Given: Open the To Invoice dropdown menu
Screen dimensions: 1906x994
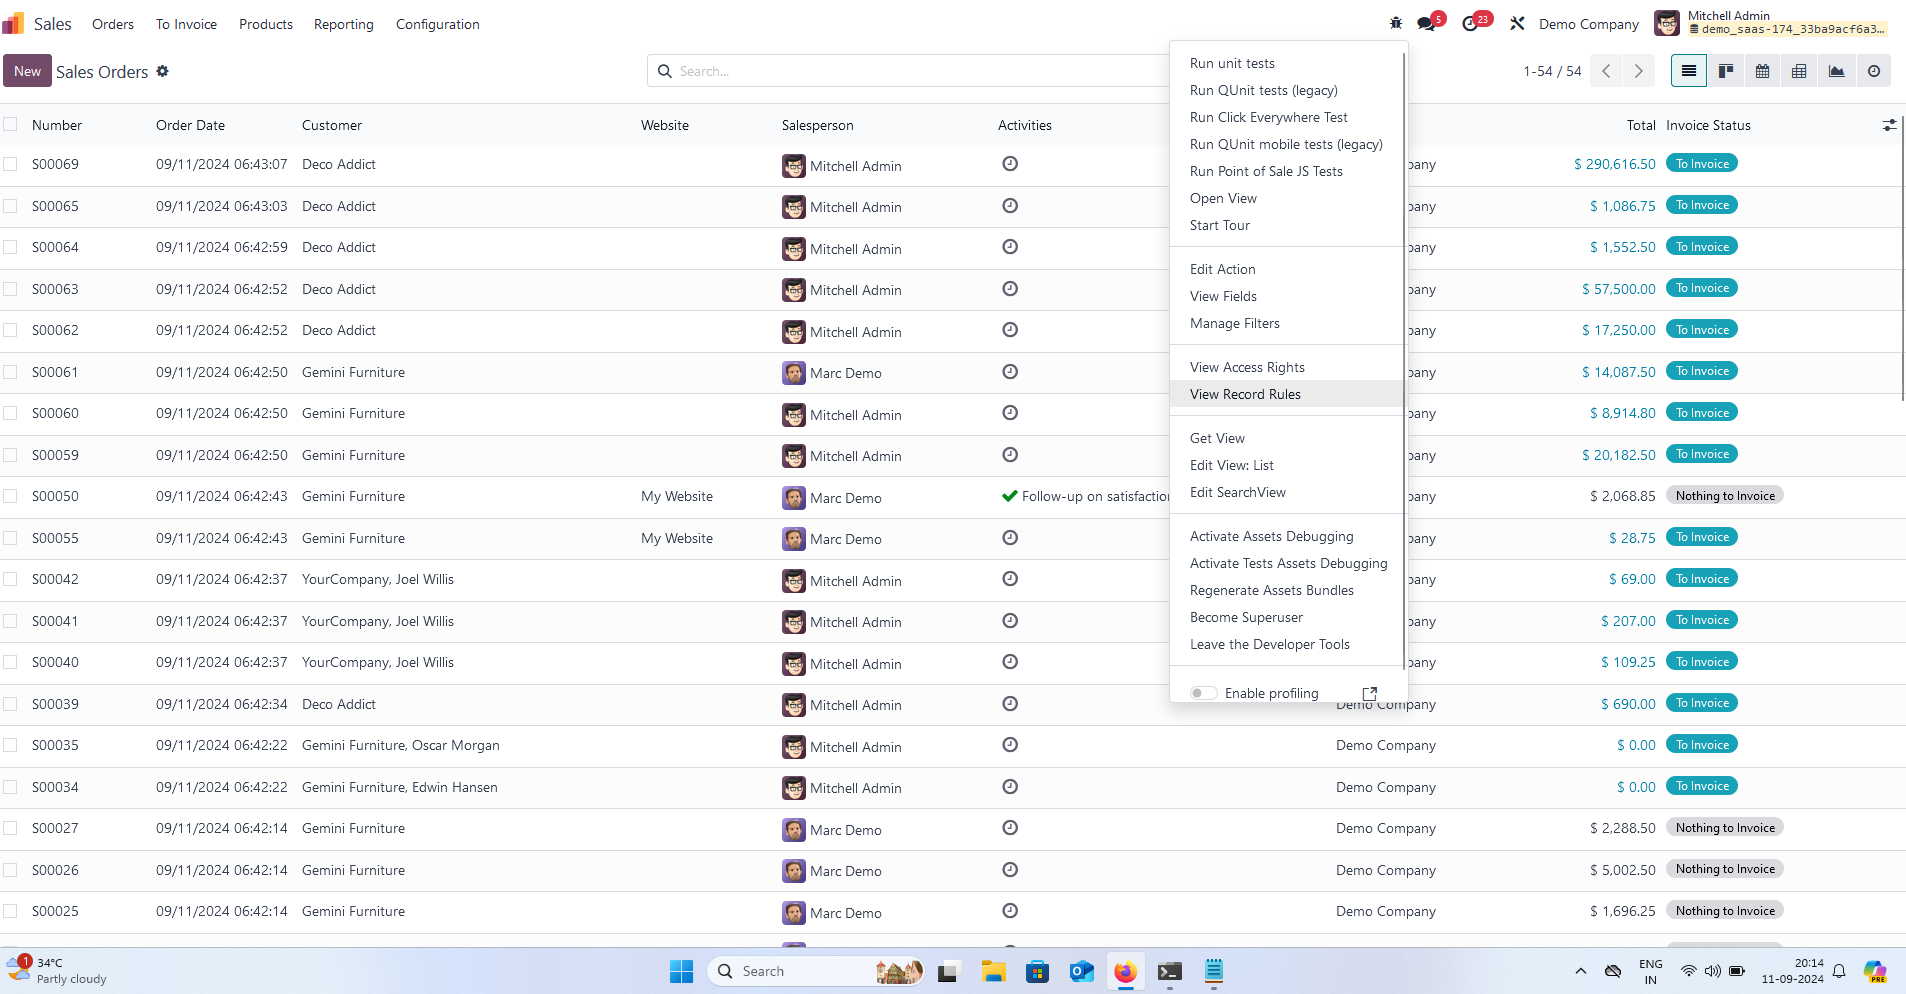Looking at the screenshot, I should coord(186,24).
